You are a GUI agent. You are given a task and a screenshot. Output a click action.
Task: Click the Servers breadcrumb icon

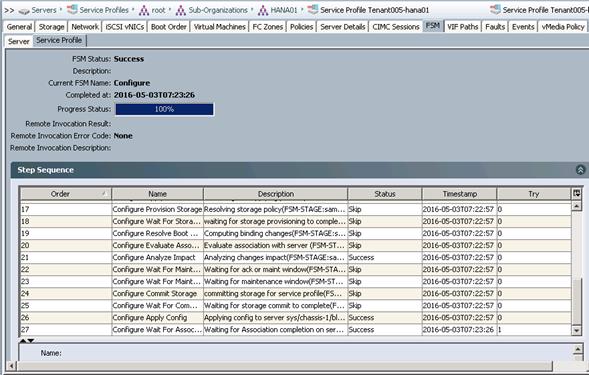pos(24,11)
